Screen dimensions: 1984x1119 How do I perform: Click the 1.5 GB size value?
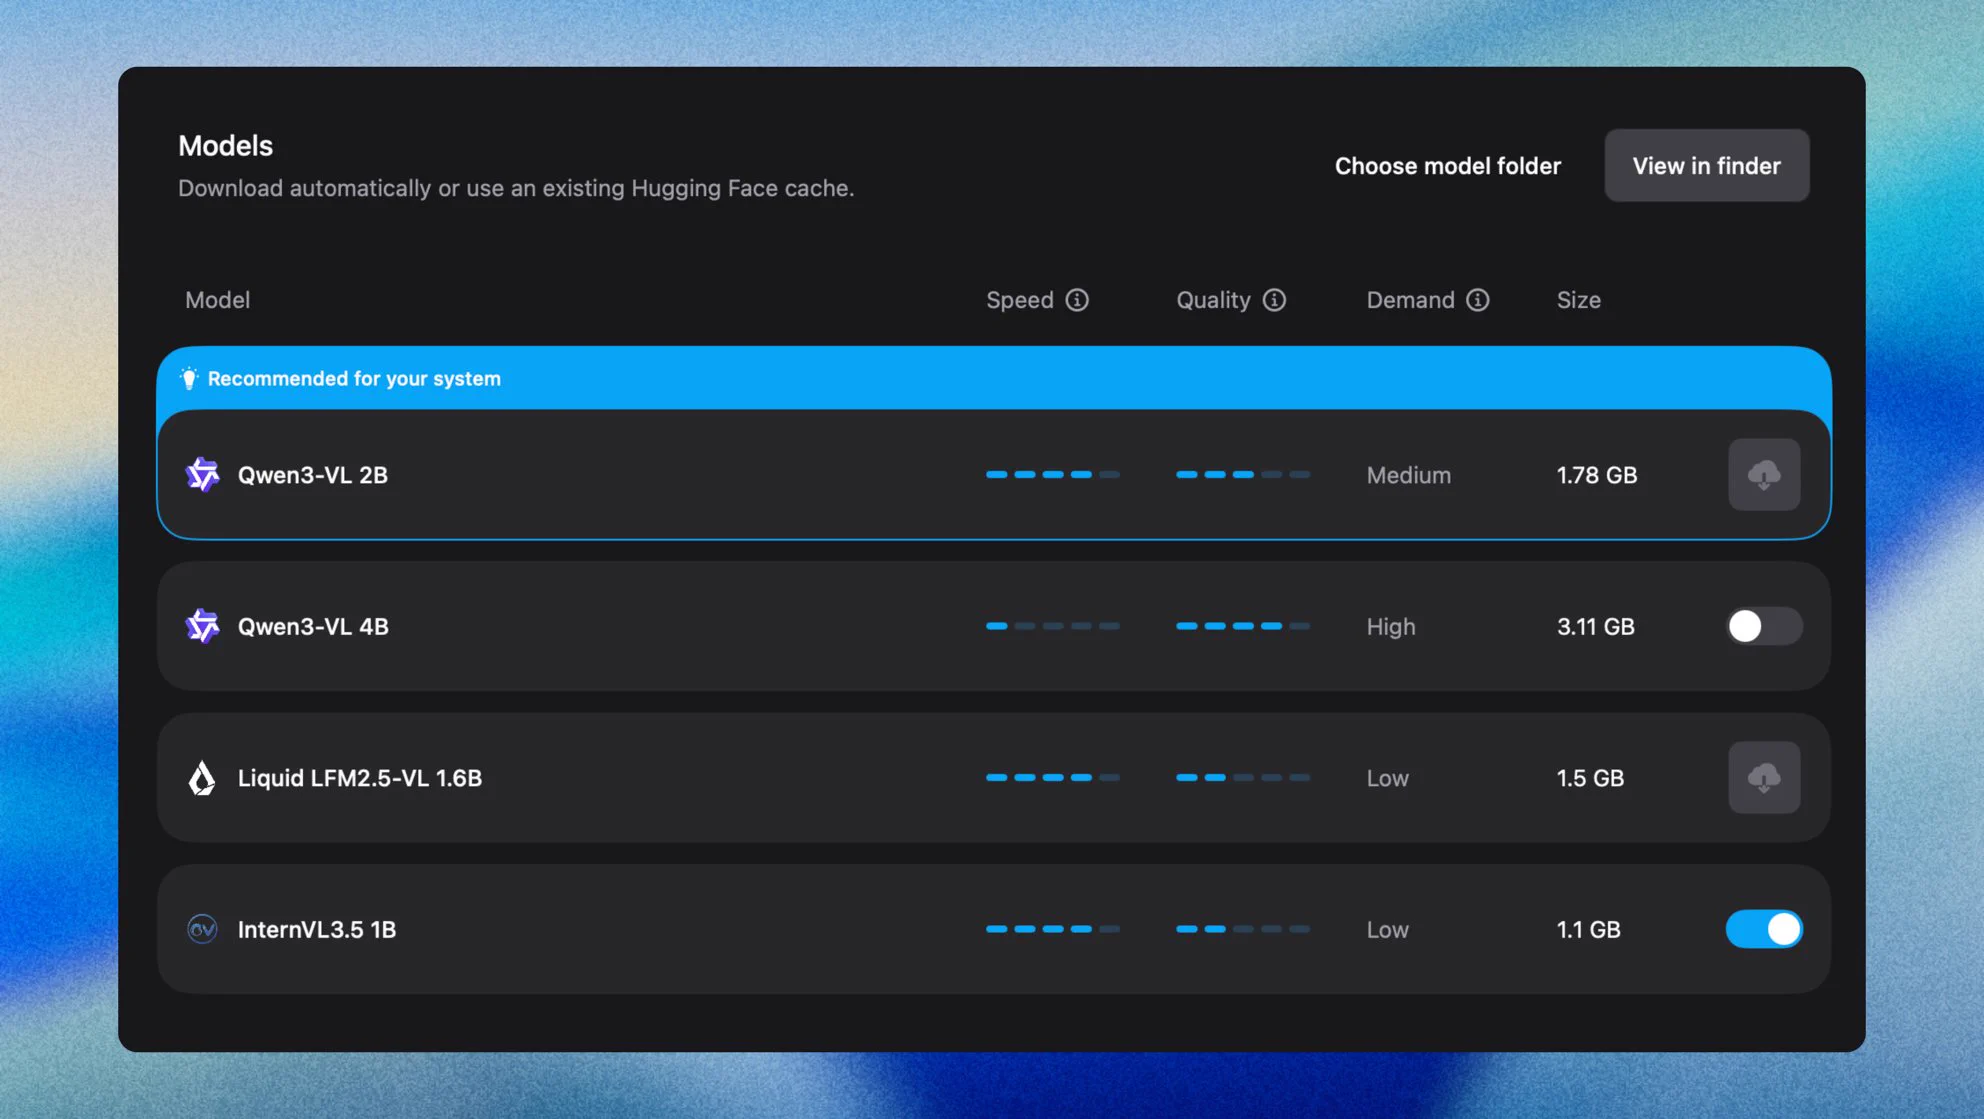[x=1590, y=778]
